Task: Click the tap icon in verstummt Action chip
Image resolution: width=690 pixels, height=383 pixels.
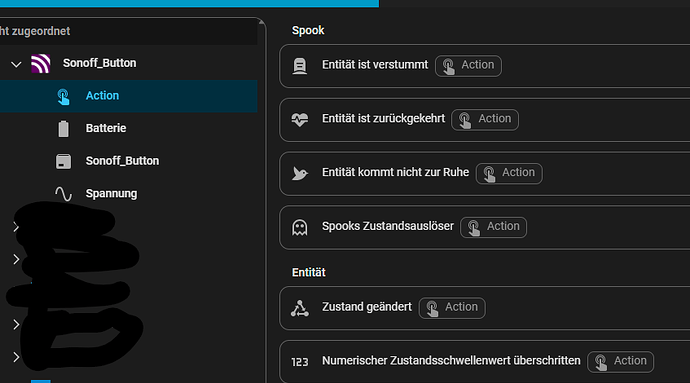Action: tap(448, 66)
